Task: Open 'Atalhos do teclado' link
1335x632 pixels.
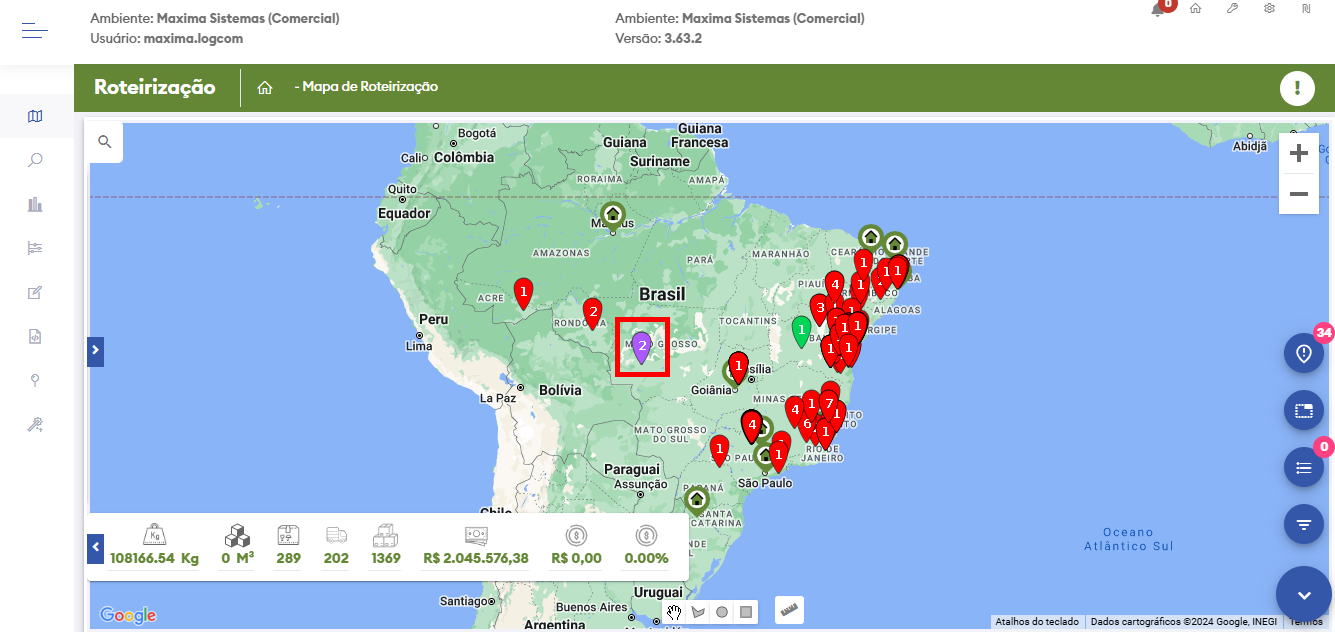Action: (x=1037, y=622)
